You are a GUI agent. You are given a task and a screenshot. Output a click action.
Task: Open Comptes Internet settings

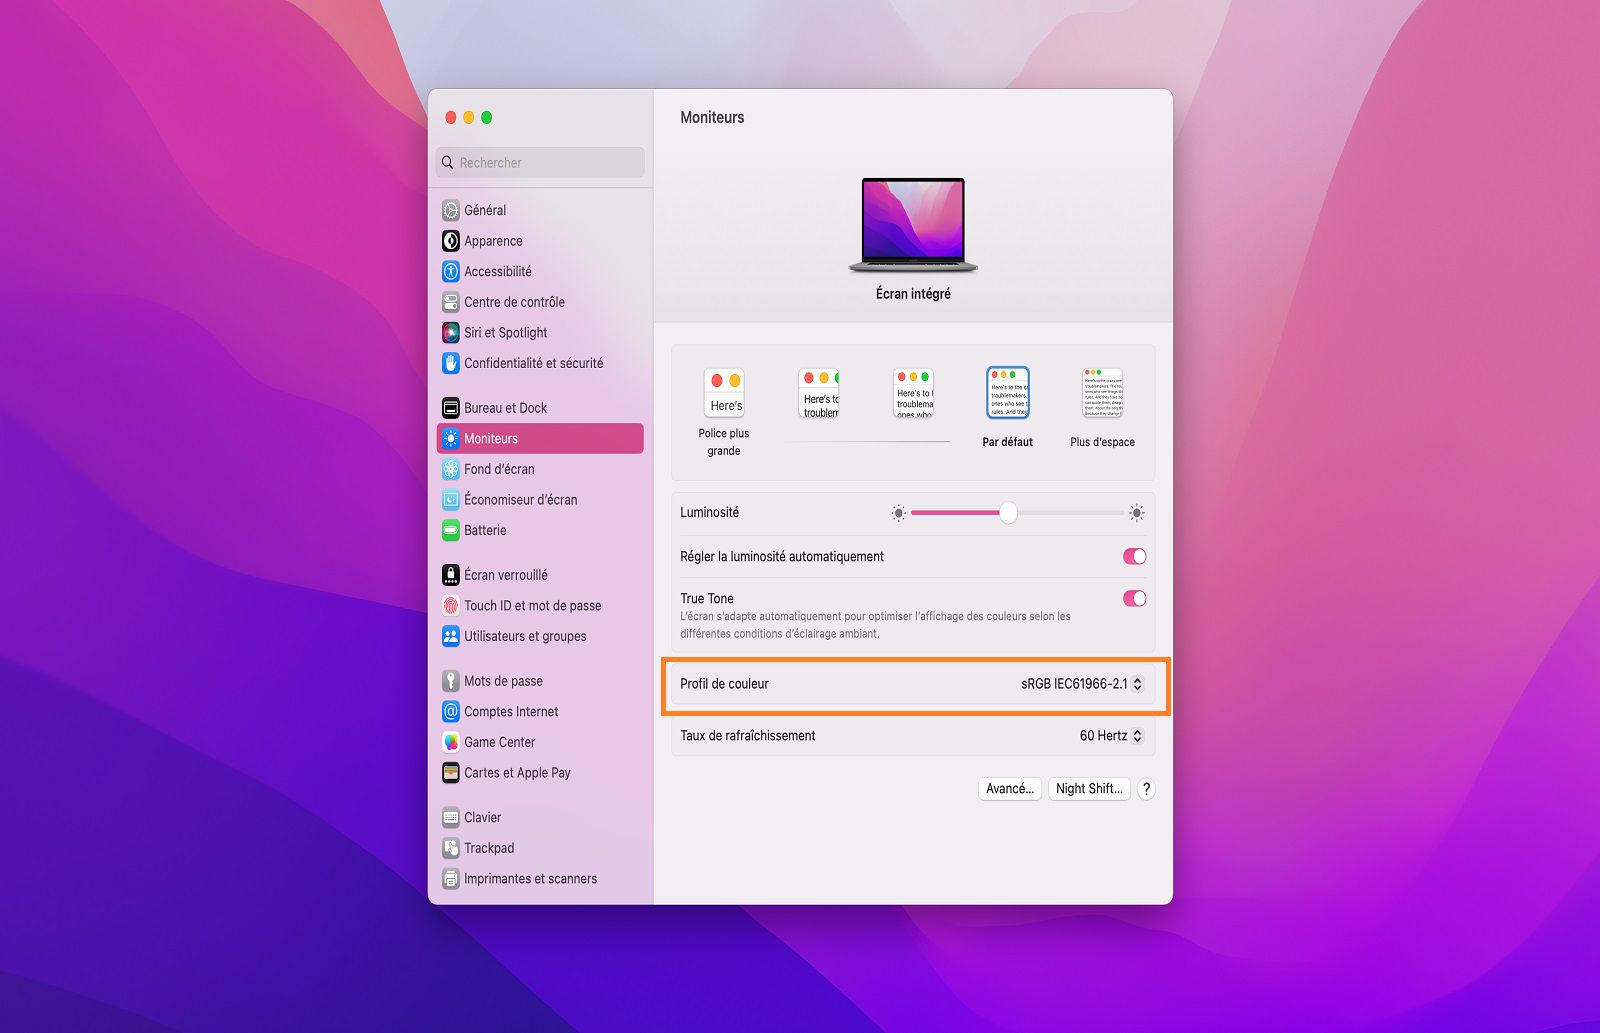pos(540,712)
